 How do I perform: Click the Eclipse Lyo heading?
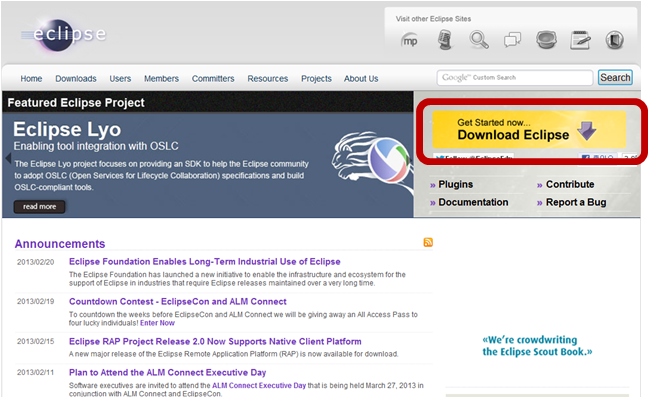pos(67,129)
